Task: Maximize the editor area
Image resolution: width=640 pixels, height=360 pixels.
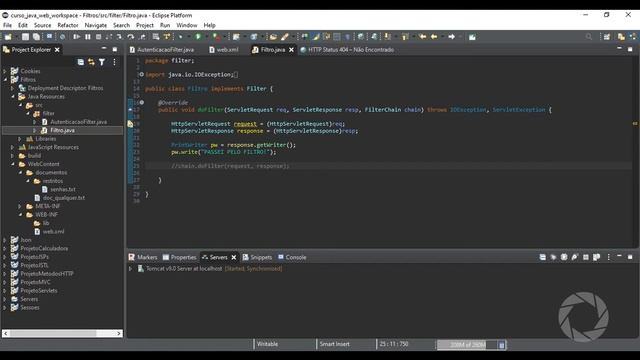Action: point(630,49)
